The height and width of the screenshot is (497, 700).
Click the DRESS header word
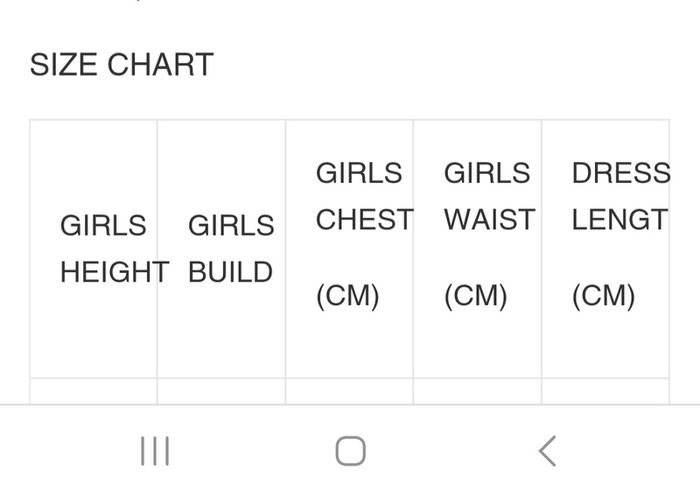621,173
